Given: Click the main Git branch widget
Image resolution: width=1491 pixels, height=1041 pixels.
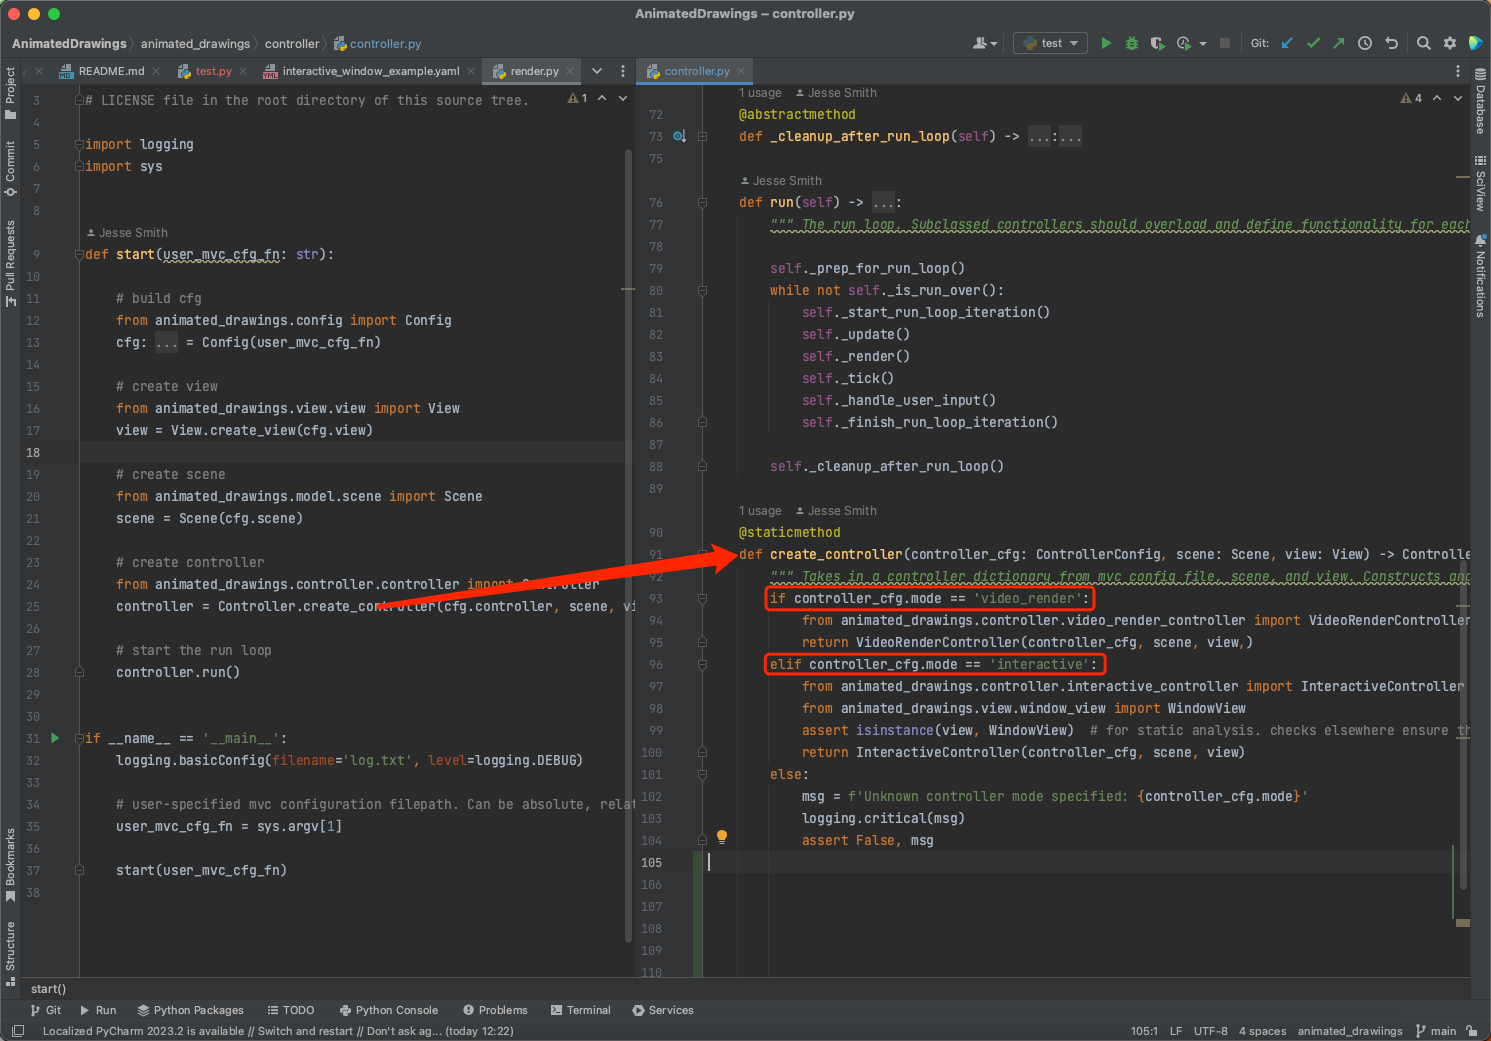Looking at the screenshot, I should pyautogui.click(x=1436, y=1031).
